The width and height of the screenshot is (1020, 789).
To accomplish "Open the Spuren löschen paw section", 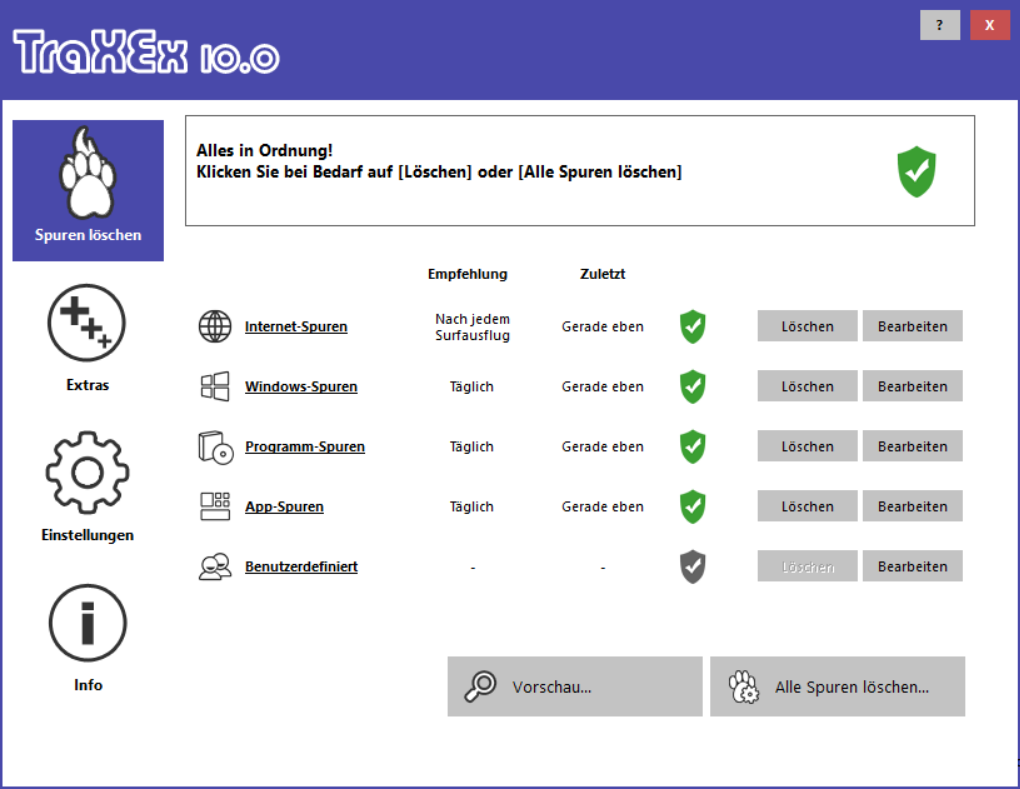I will click(88, 190).
